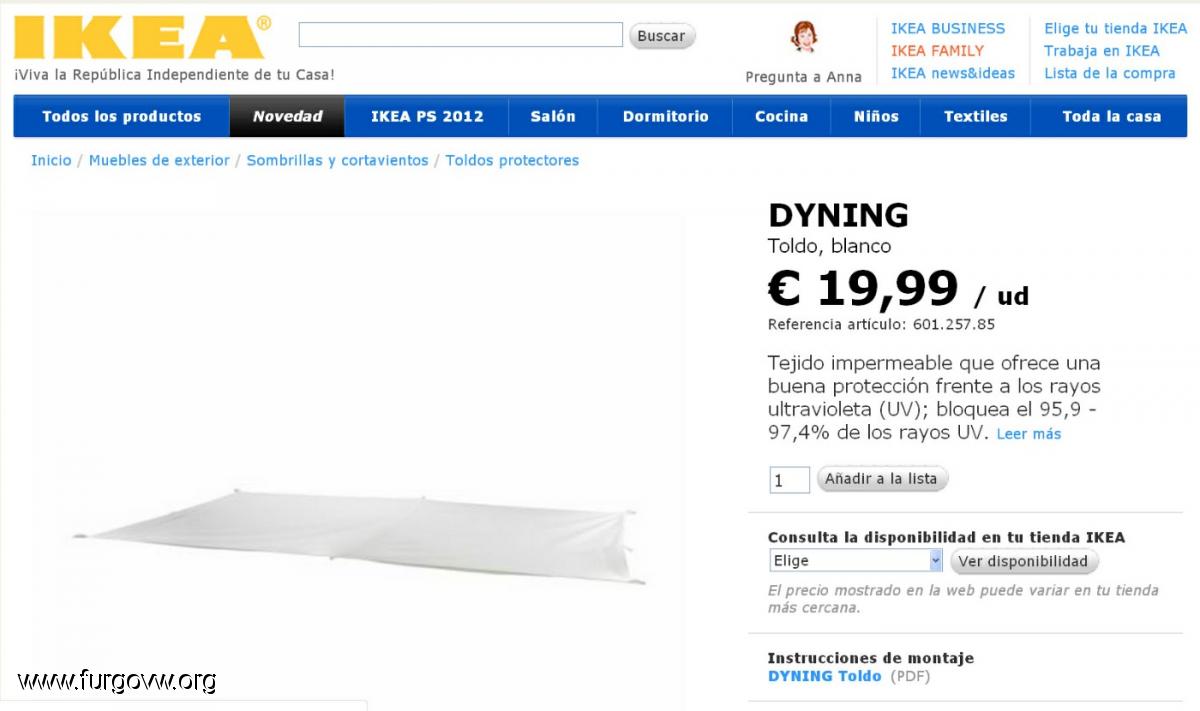The height and width of the screenshot is (711, 1200).
Task: Open the DYNING Toldo PDF instructions link
Action: 825,676
